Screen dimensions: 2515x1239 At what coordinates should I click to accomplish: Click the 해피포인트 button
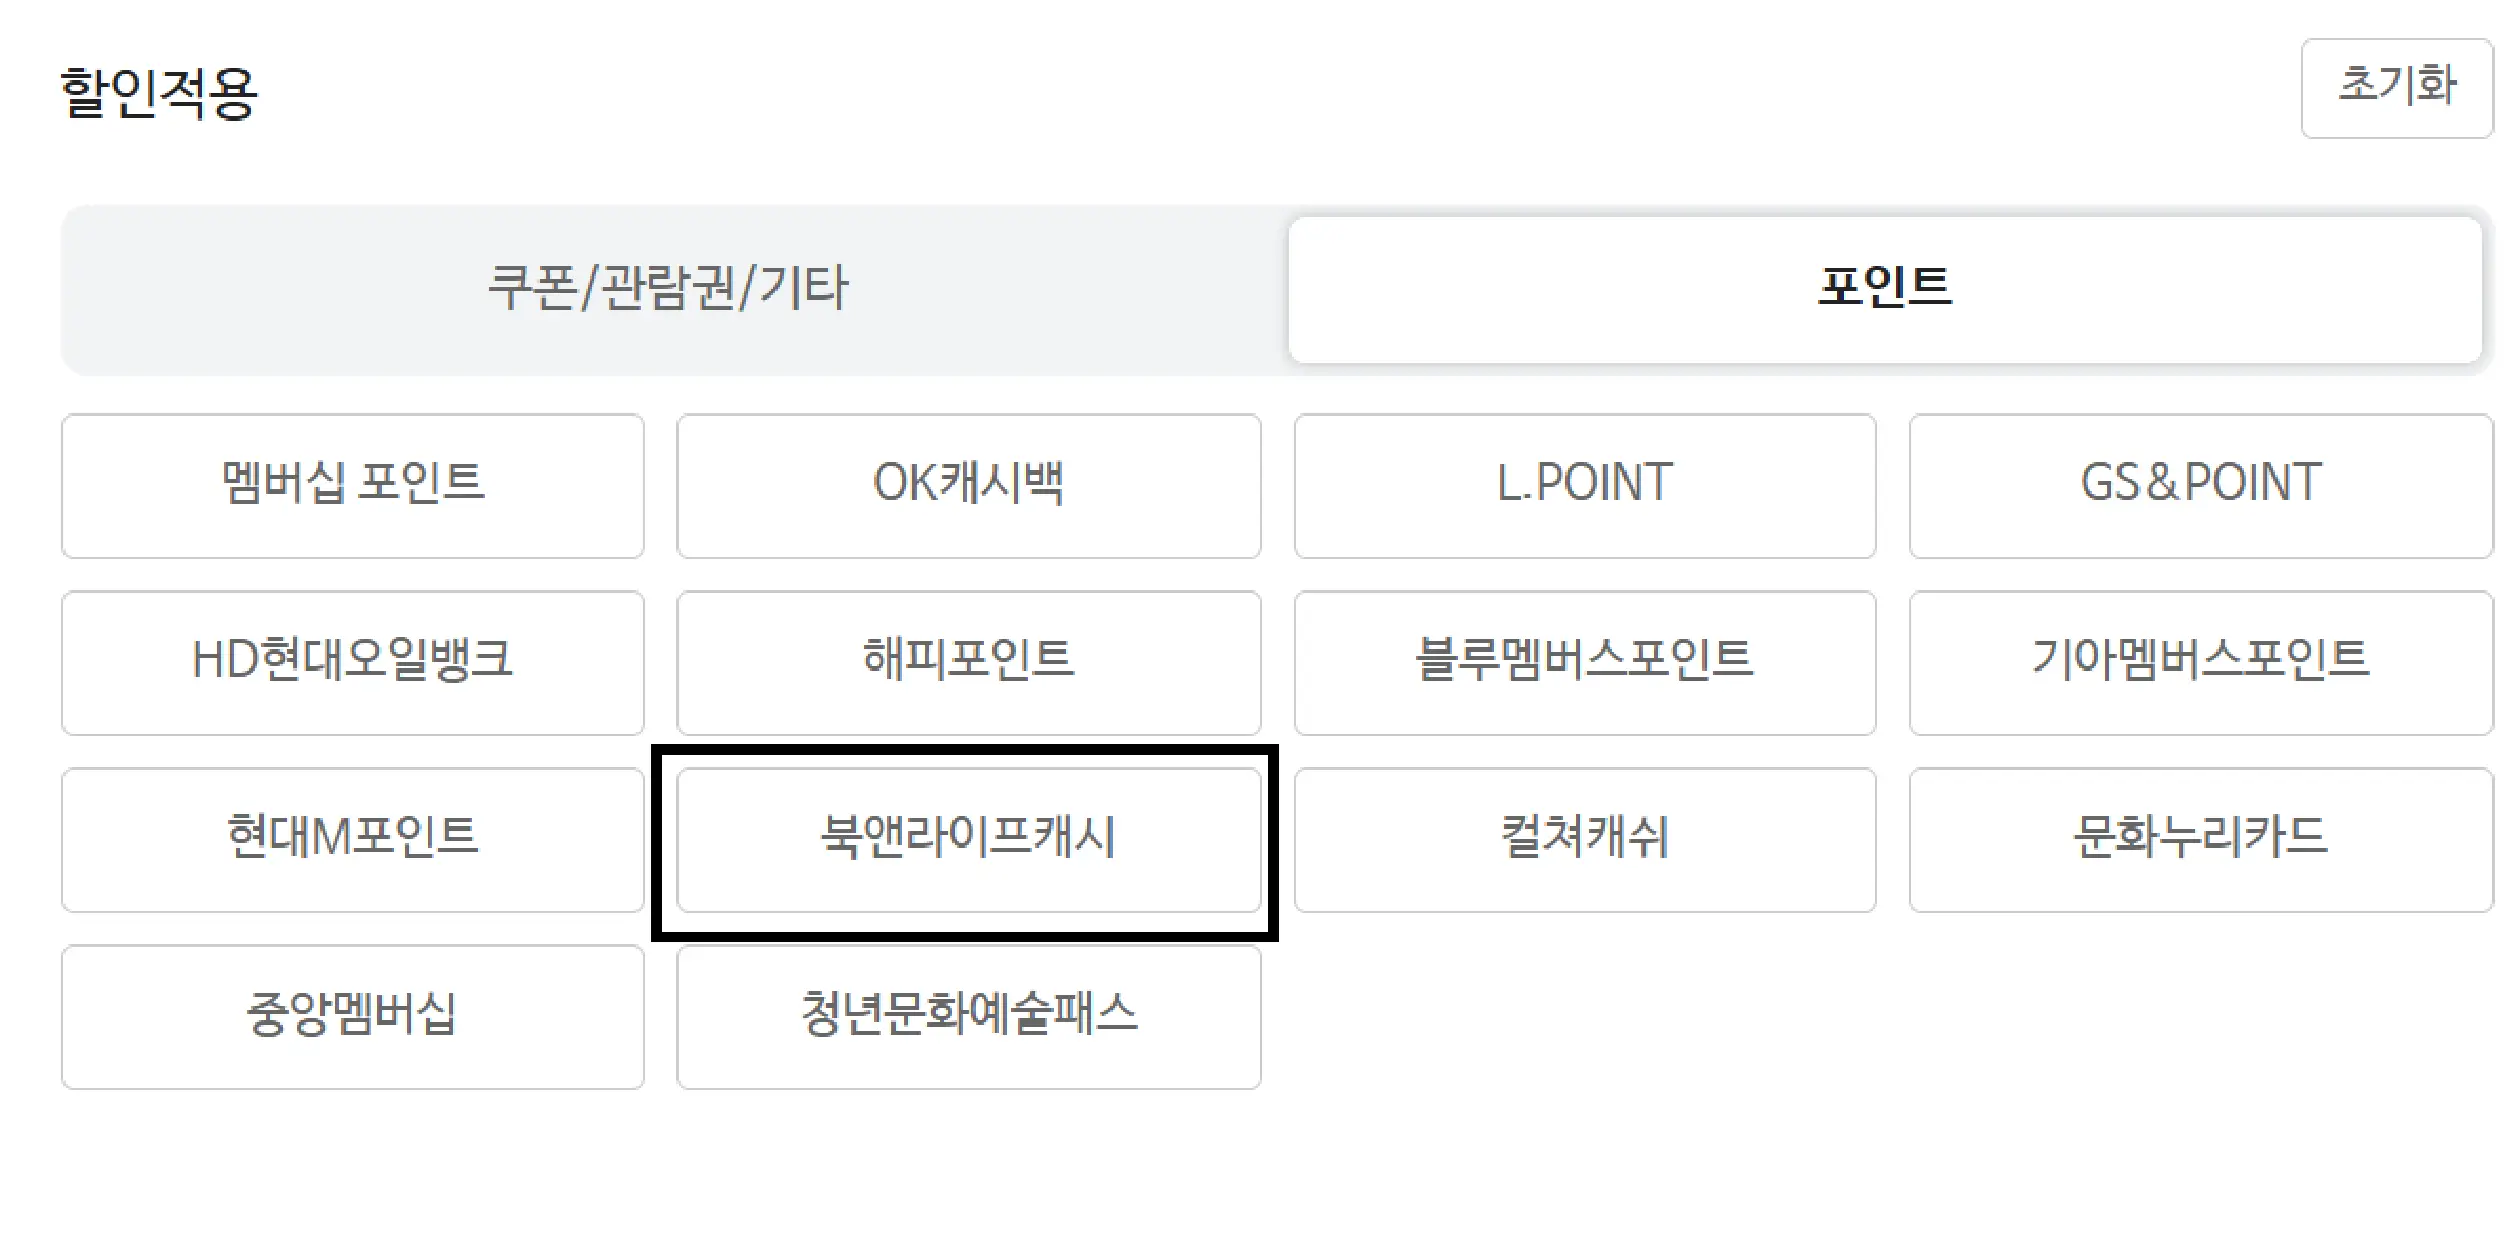(x=968, y=663)
